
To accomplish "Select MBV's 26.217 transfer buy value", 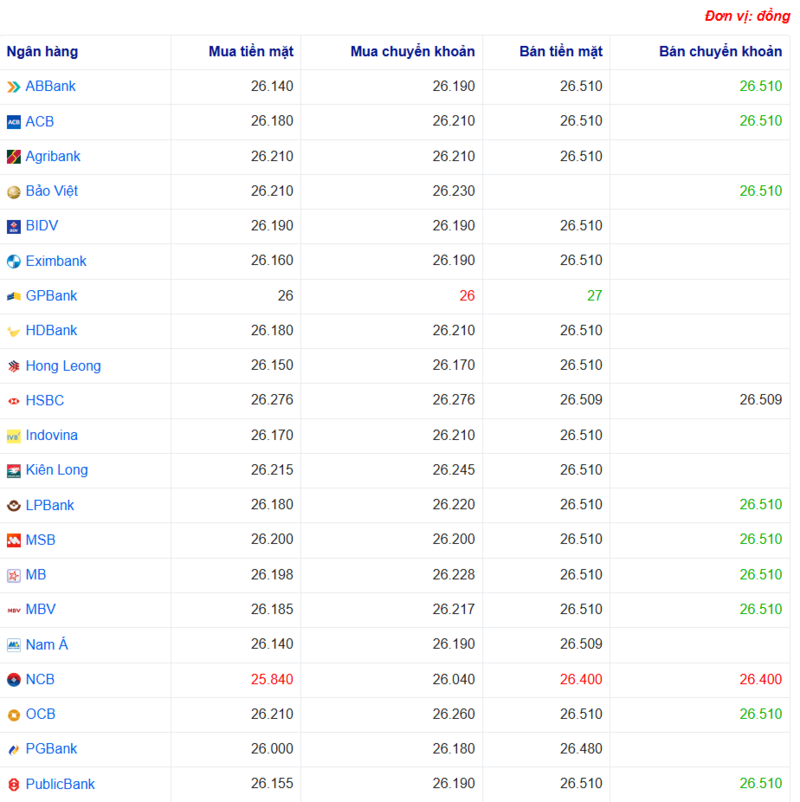I will (454, 610).
